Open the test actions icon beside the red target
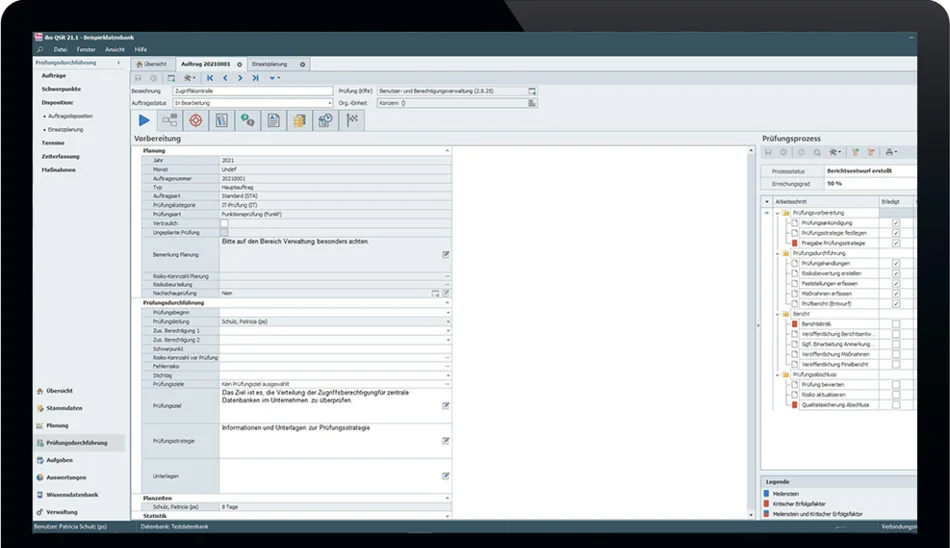This screenshot has width=950, height=548. [x=222, y=121]
